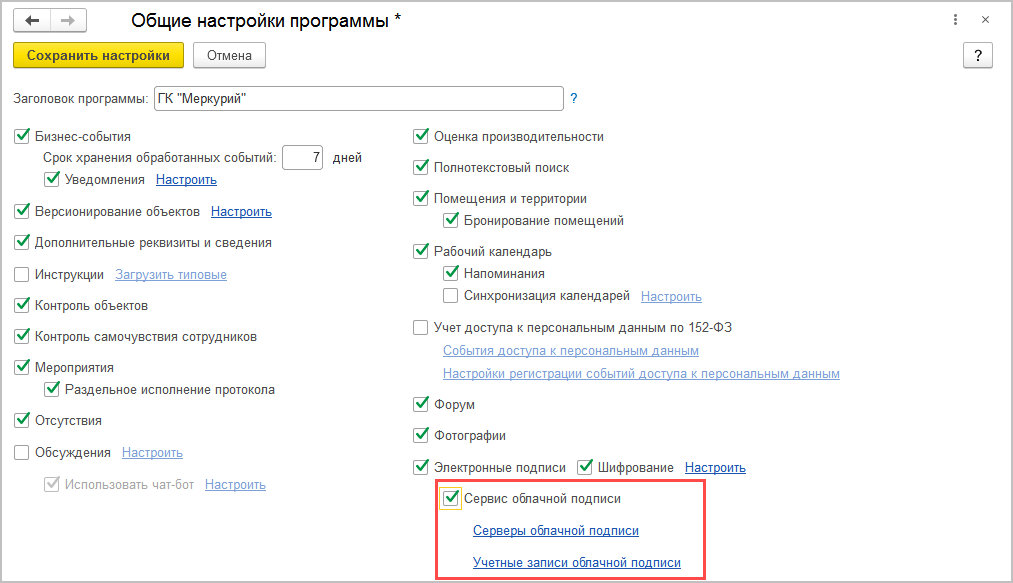1013x583 pixels.
Task: Open help with the question mark button
Action: [977, 55]
